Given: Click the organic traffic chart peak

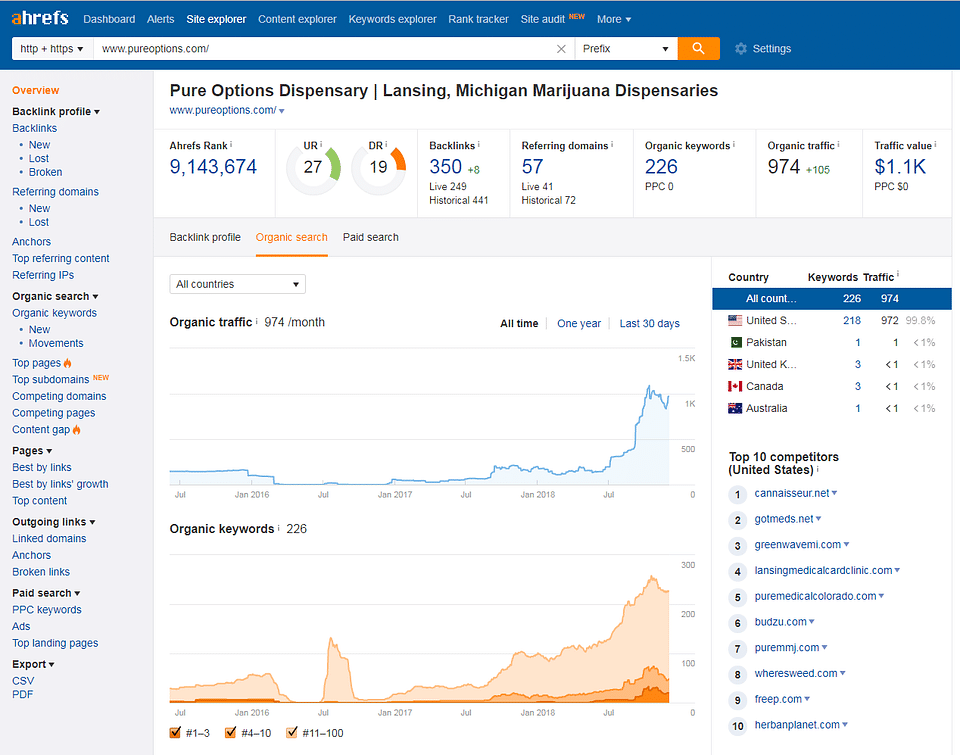Looking at the screenshot, I should pyautogui.click(x=648, y=387).
